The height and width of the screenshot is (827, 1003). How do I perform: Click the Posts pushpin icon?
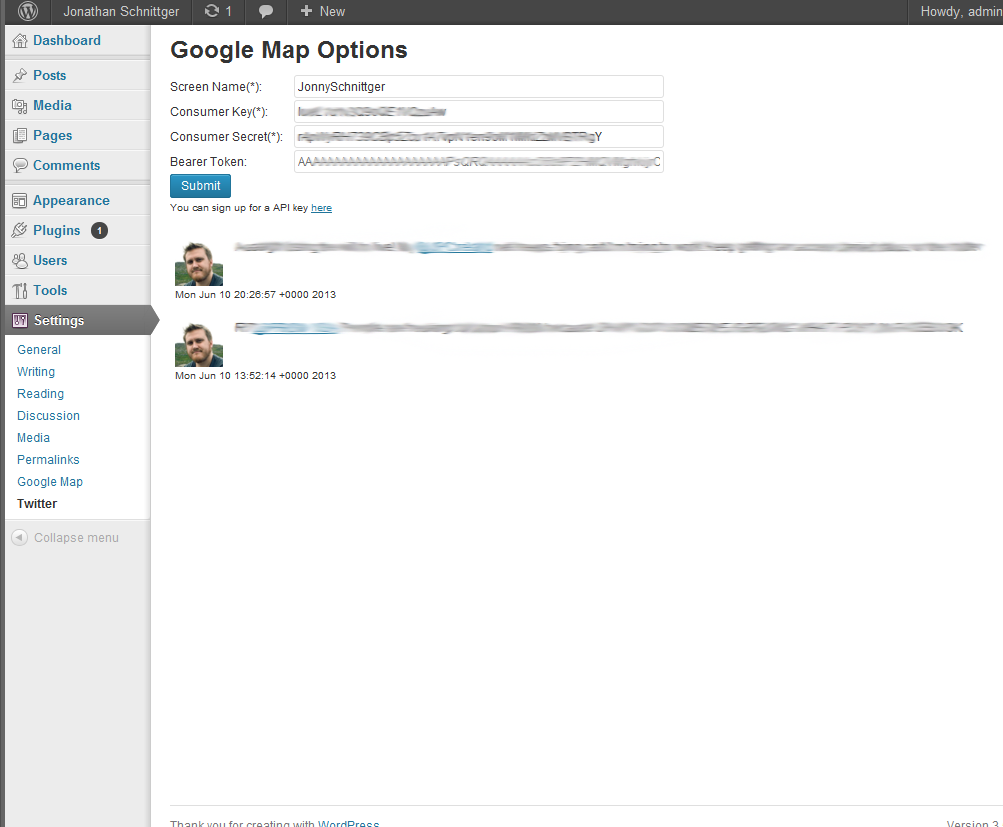[20, 75]
